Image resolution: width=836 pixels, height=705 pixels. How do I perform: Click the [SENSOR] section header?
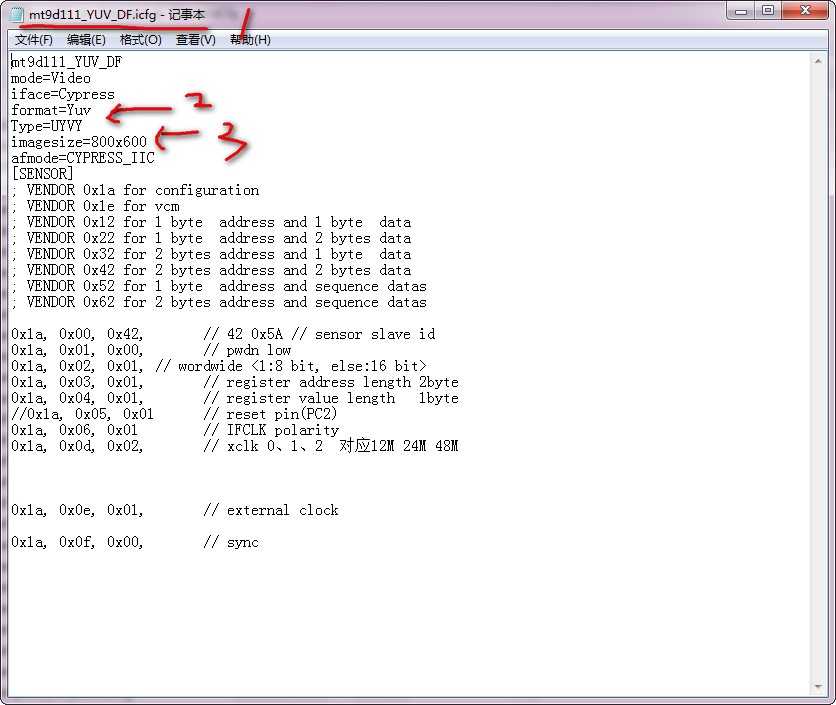pyautogui.click(x=43, y=174)
